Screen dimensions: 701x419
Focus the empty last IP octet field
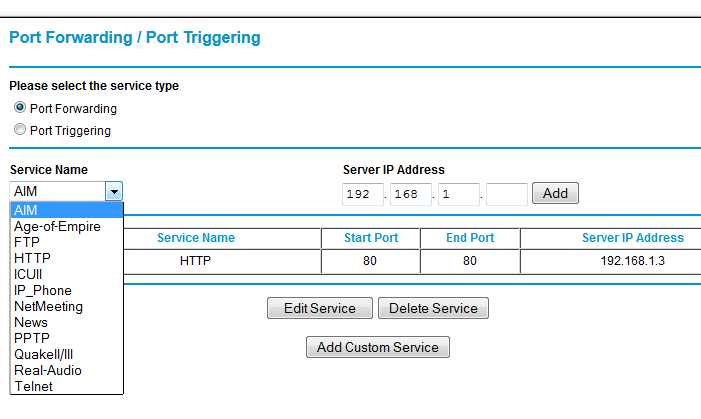point(507,194)
